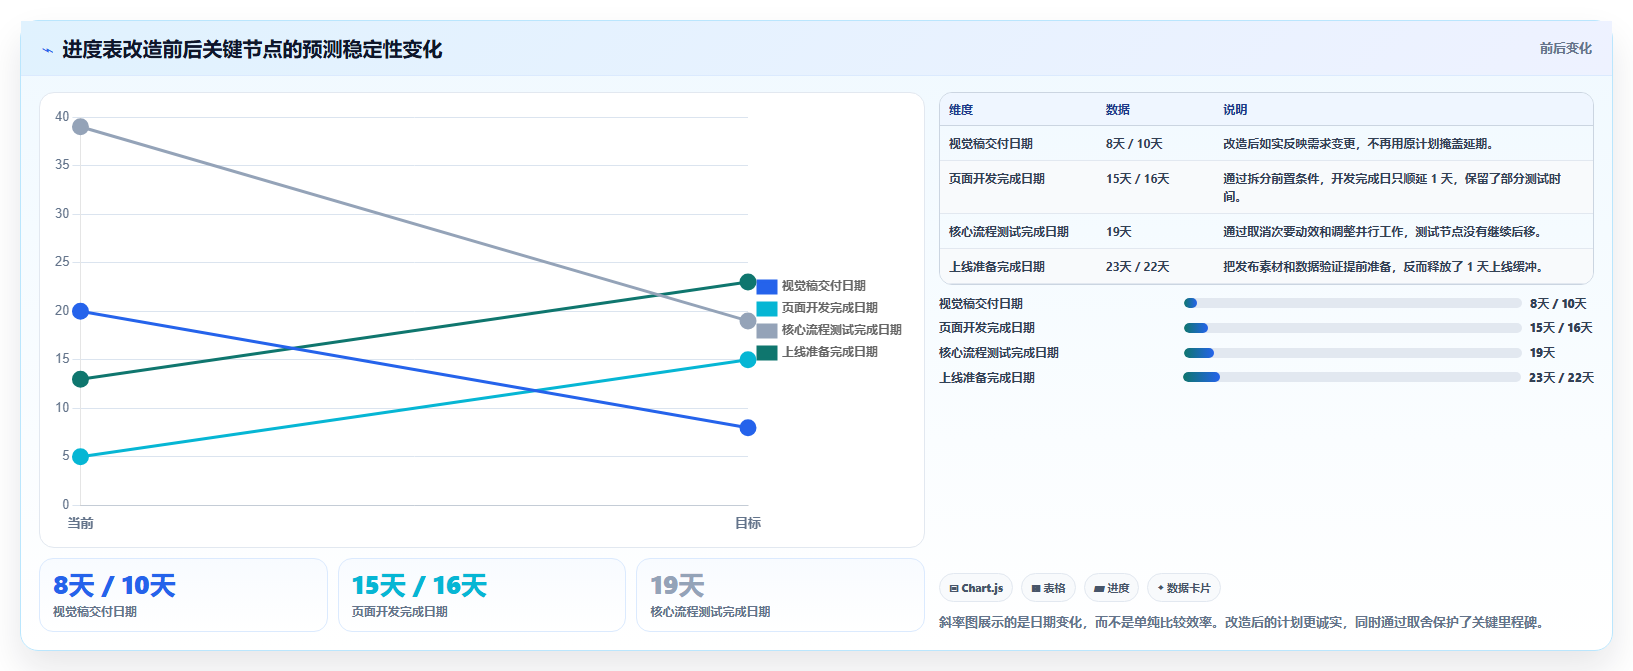Screen dimensions: 1633x671
Task: Click the explanation starting 把发布素材和数据验证提前准备
Action: pyautogui.click(x=1385, y=267)
